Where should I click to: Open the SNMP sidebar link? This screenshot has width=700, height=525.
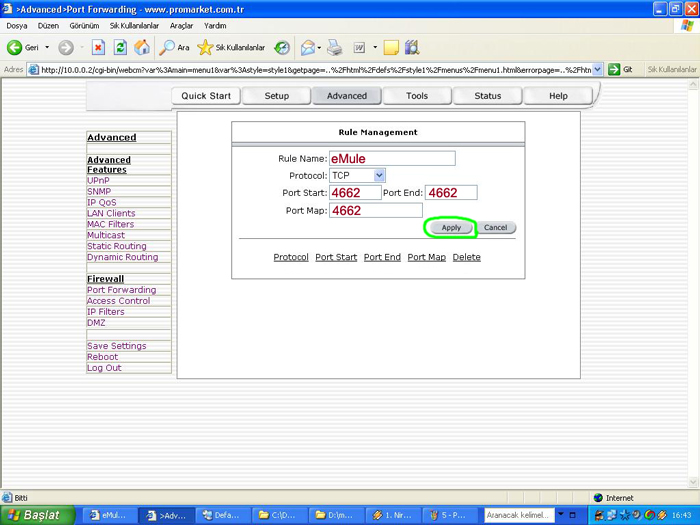click(x=99, y=192)
